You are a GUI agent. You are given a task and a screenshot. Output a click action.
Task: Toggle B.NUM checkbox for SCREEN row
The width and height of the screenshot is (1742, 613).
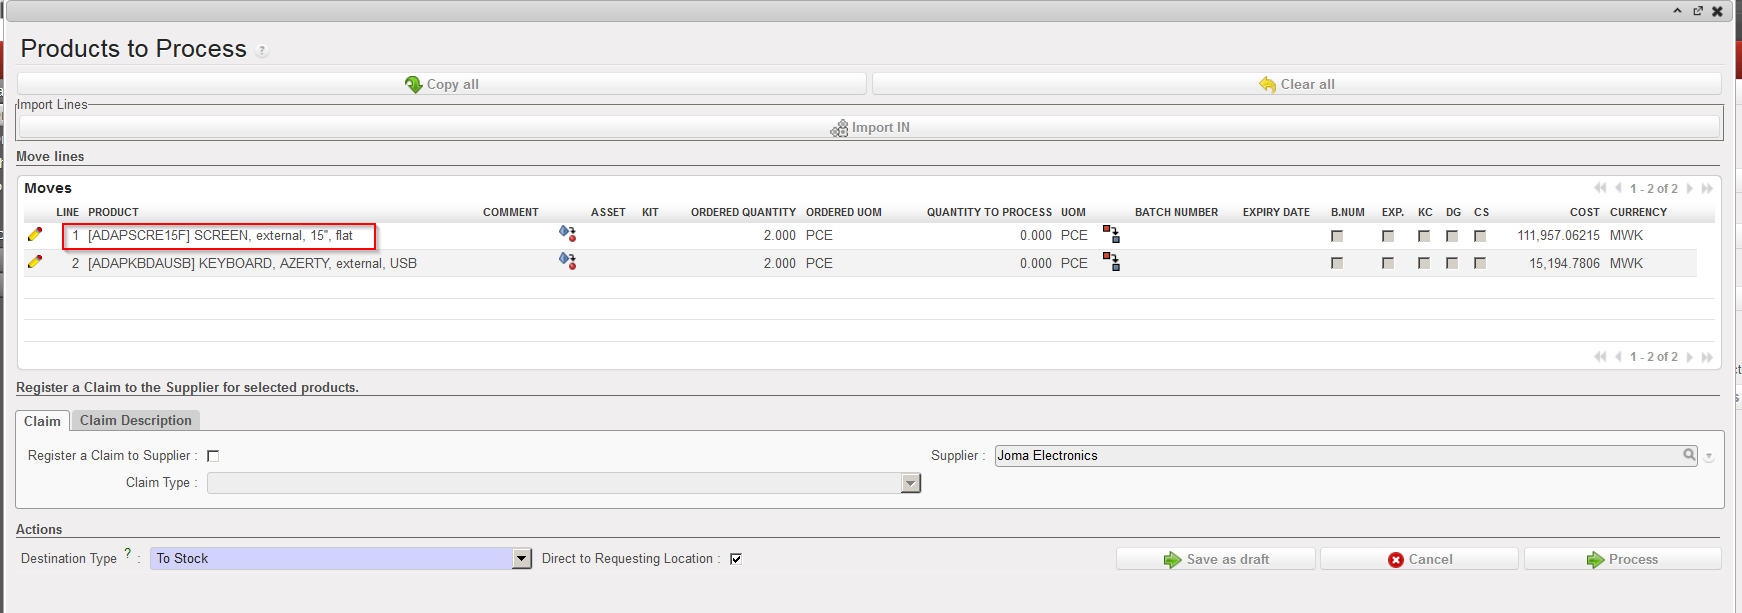pos(1337,236)
